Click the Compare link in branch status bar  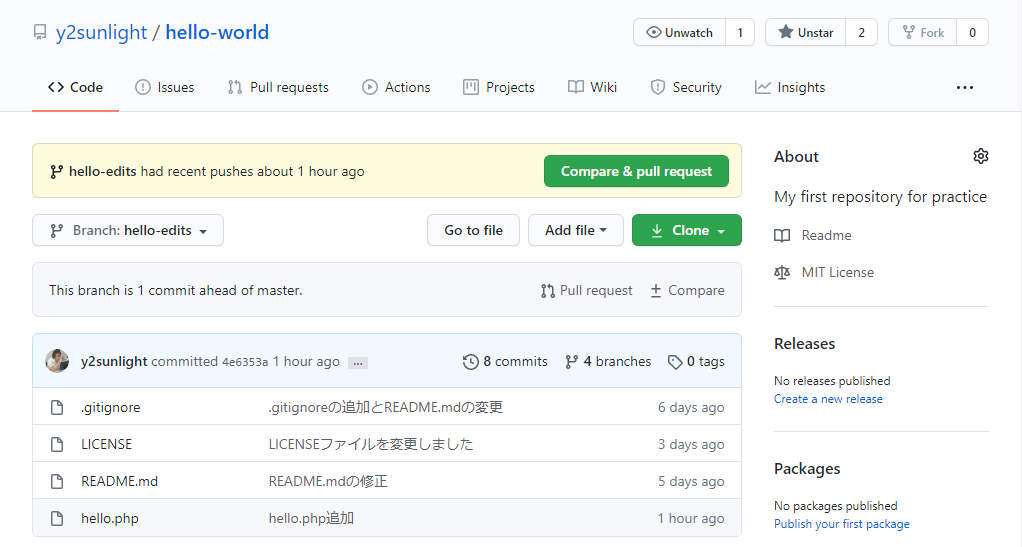(x=687, y=290)
